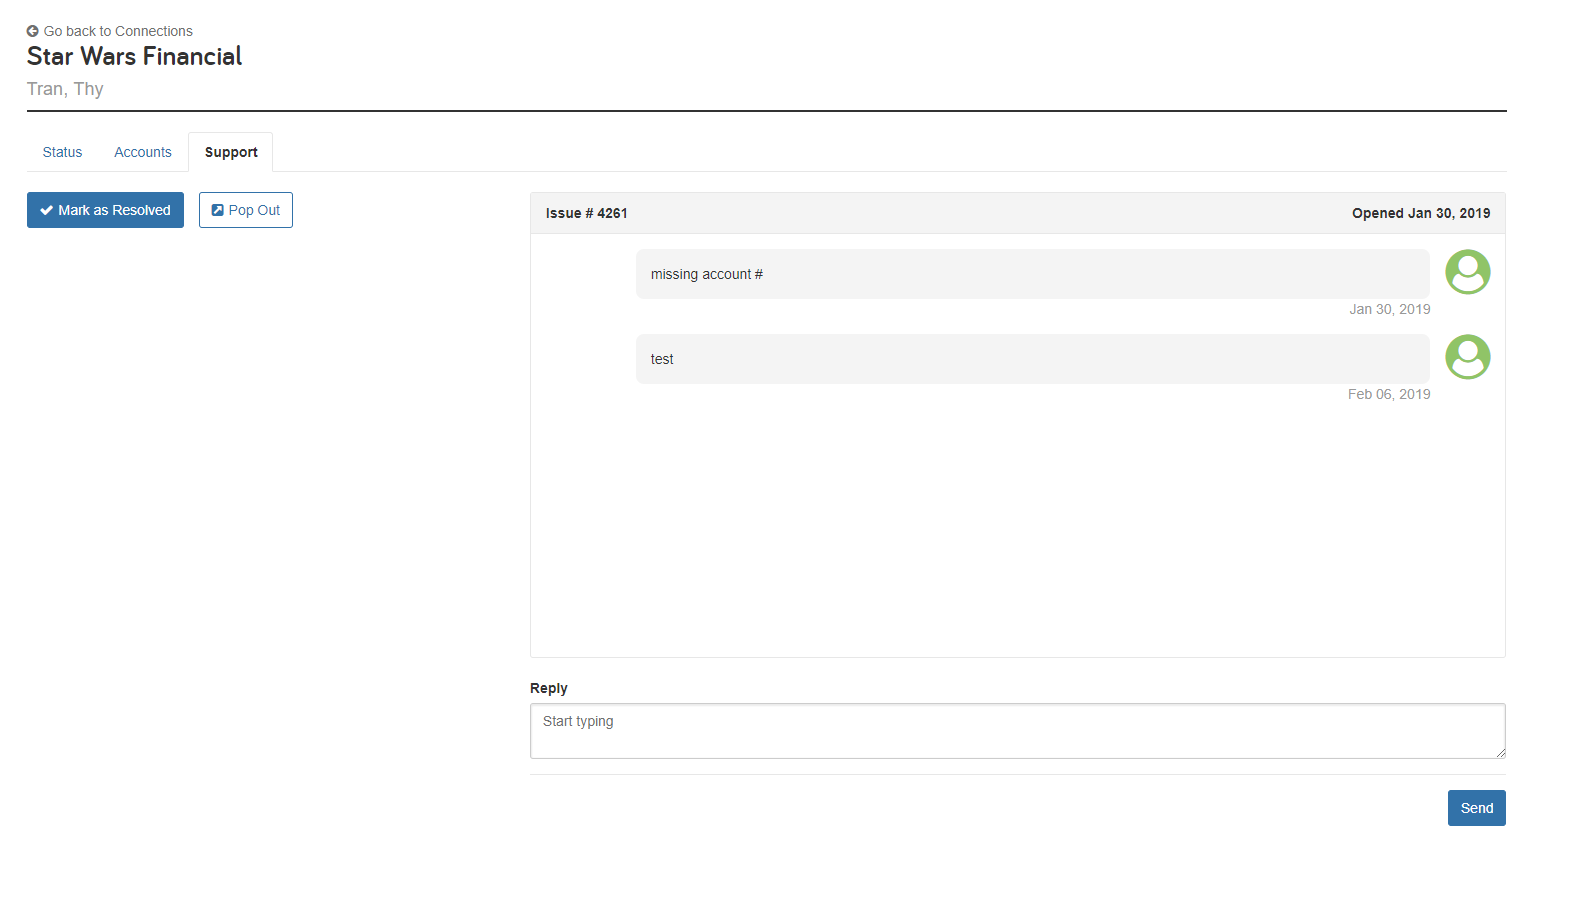Click the Pop Out button
This screenshot has width=1584, height=918.
(246, 210)
